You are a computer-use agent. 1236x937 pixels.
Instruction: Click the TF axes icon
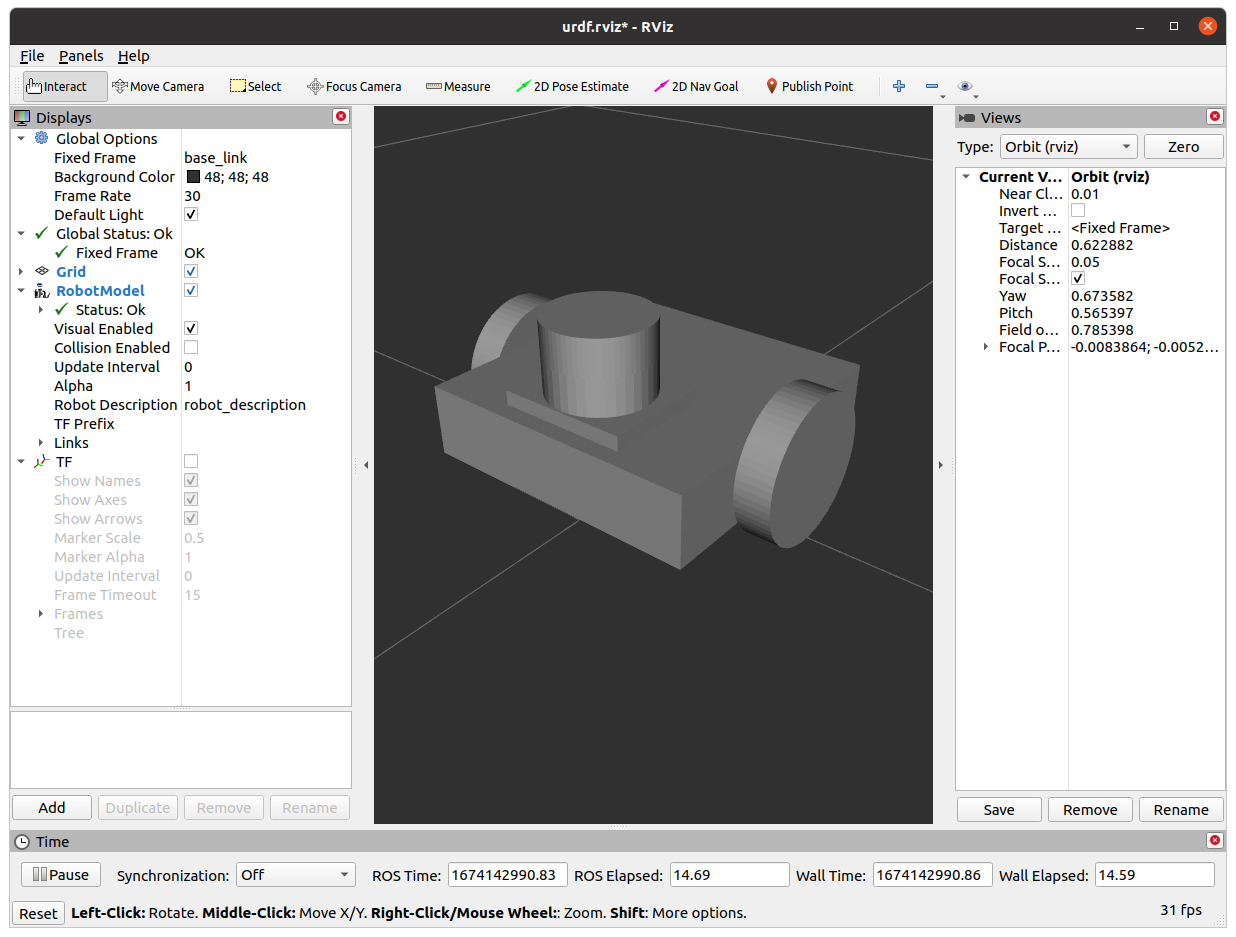coord(41,461)
